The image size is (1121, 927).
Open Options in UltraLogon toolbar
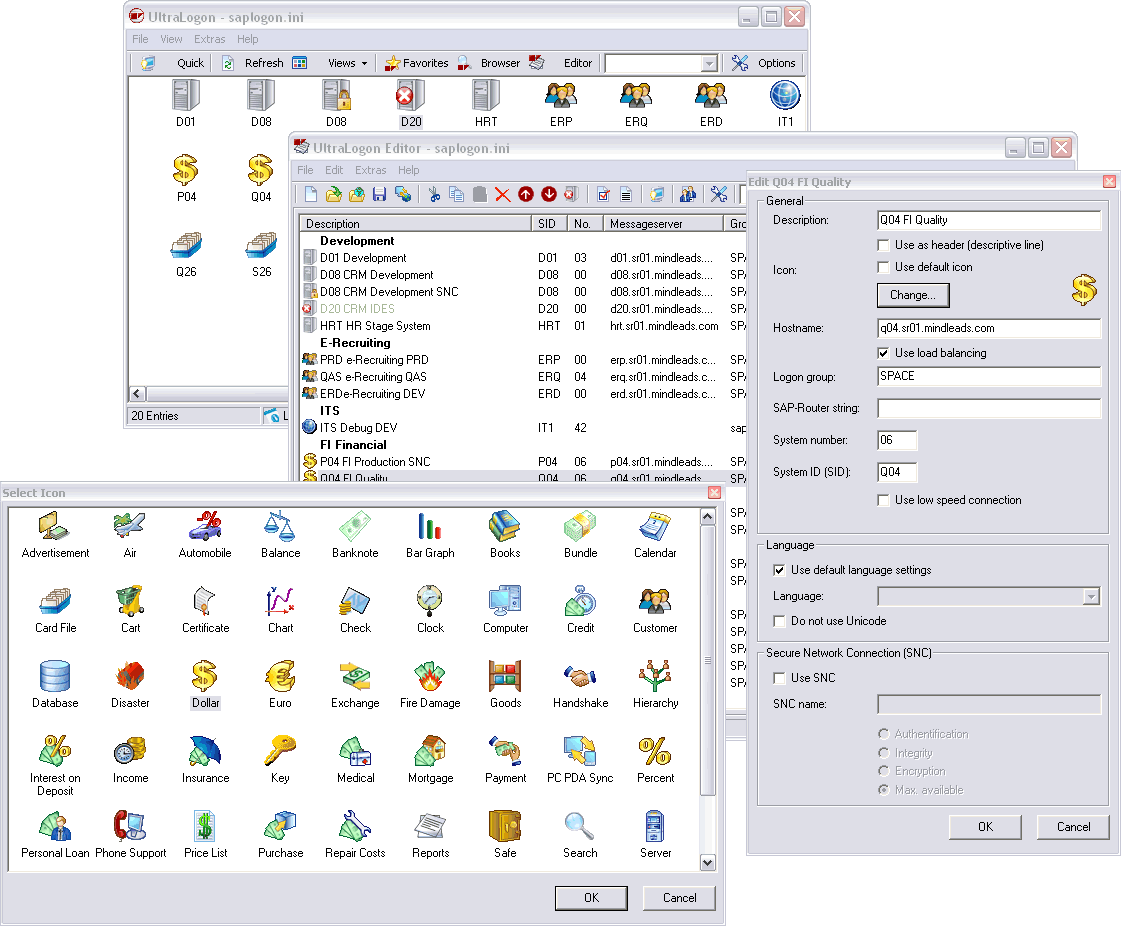pos(764,63)
